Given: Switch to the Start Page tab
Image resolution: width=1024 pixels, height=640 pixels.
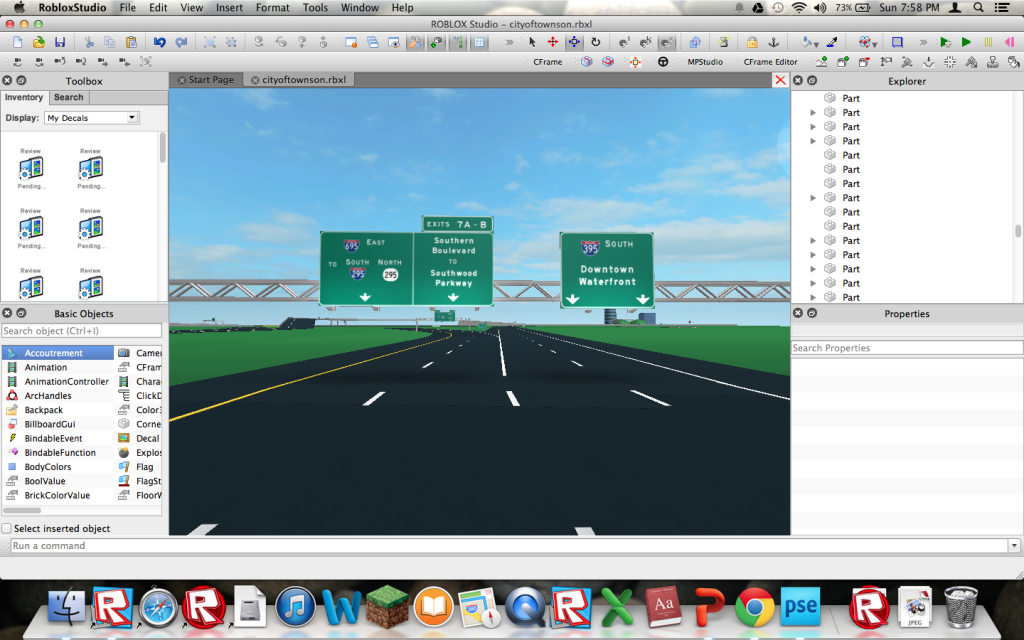Looking at the screenshot, I should (206, 80).
